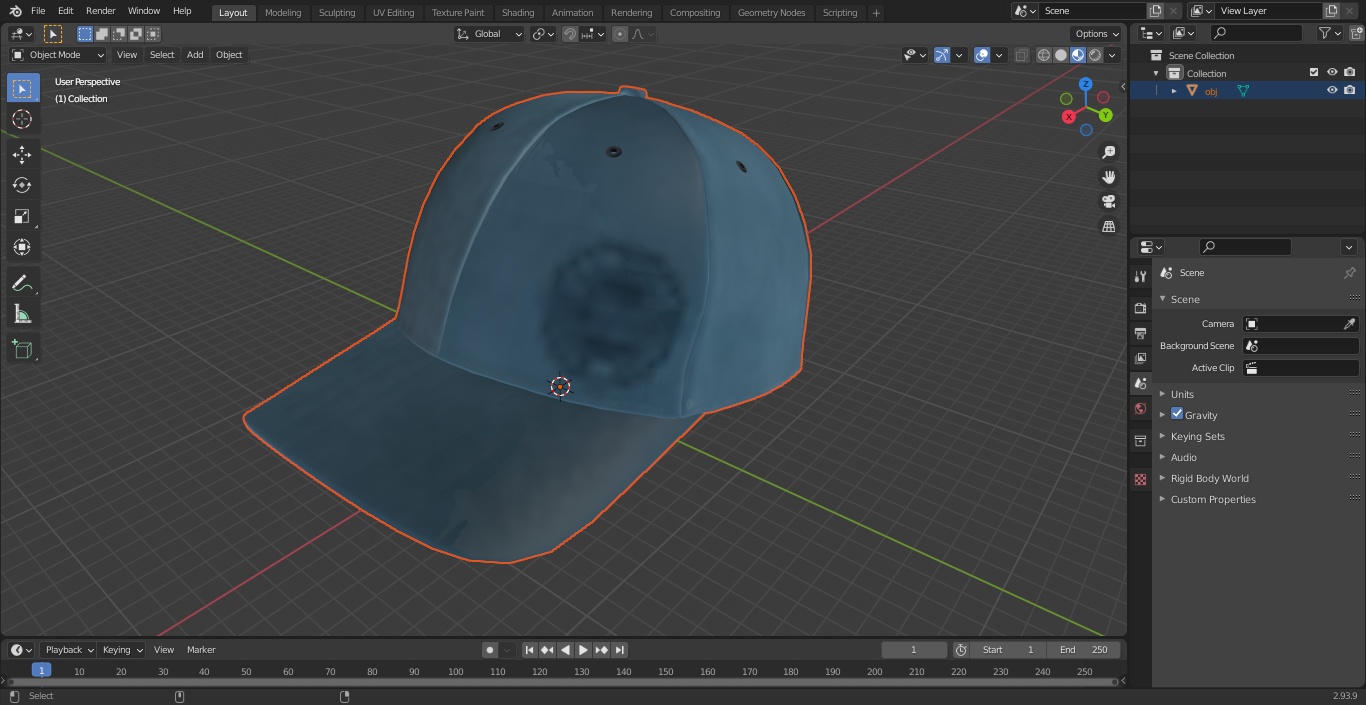Toggle Collection exclude checkbox in outliner
This screenshot has height=705, width=1366.
[x=1314, y=73]
